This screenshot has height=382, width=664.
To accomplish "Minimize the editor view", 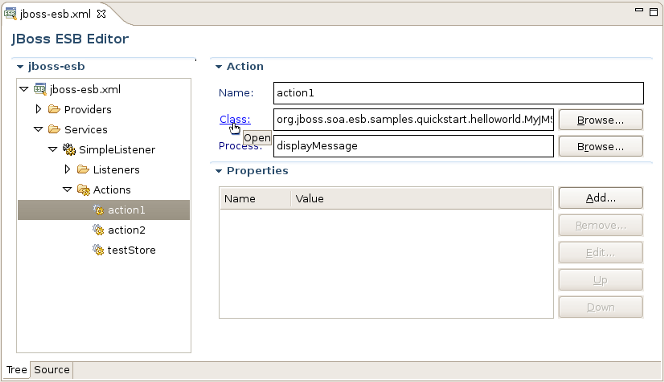I will coord(639,10).
